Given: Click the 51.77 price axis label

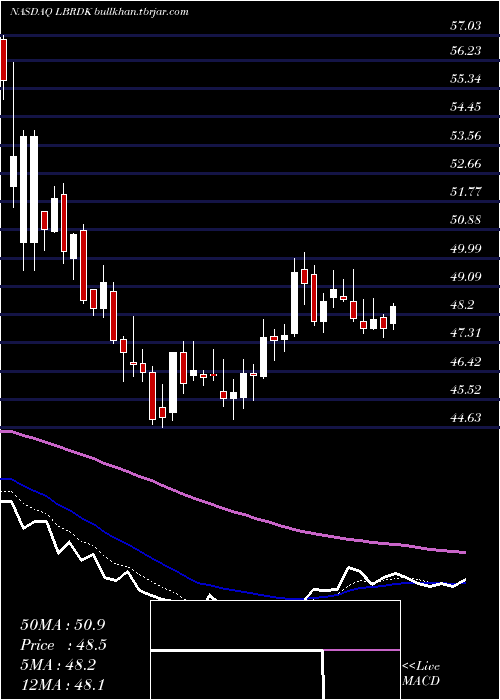Looking at the screenshot, I should (466, 192).
